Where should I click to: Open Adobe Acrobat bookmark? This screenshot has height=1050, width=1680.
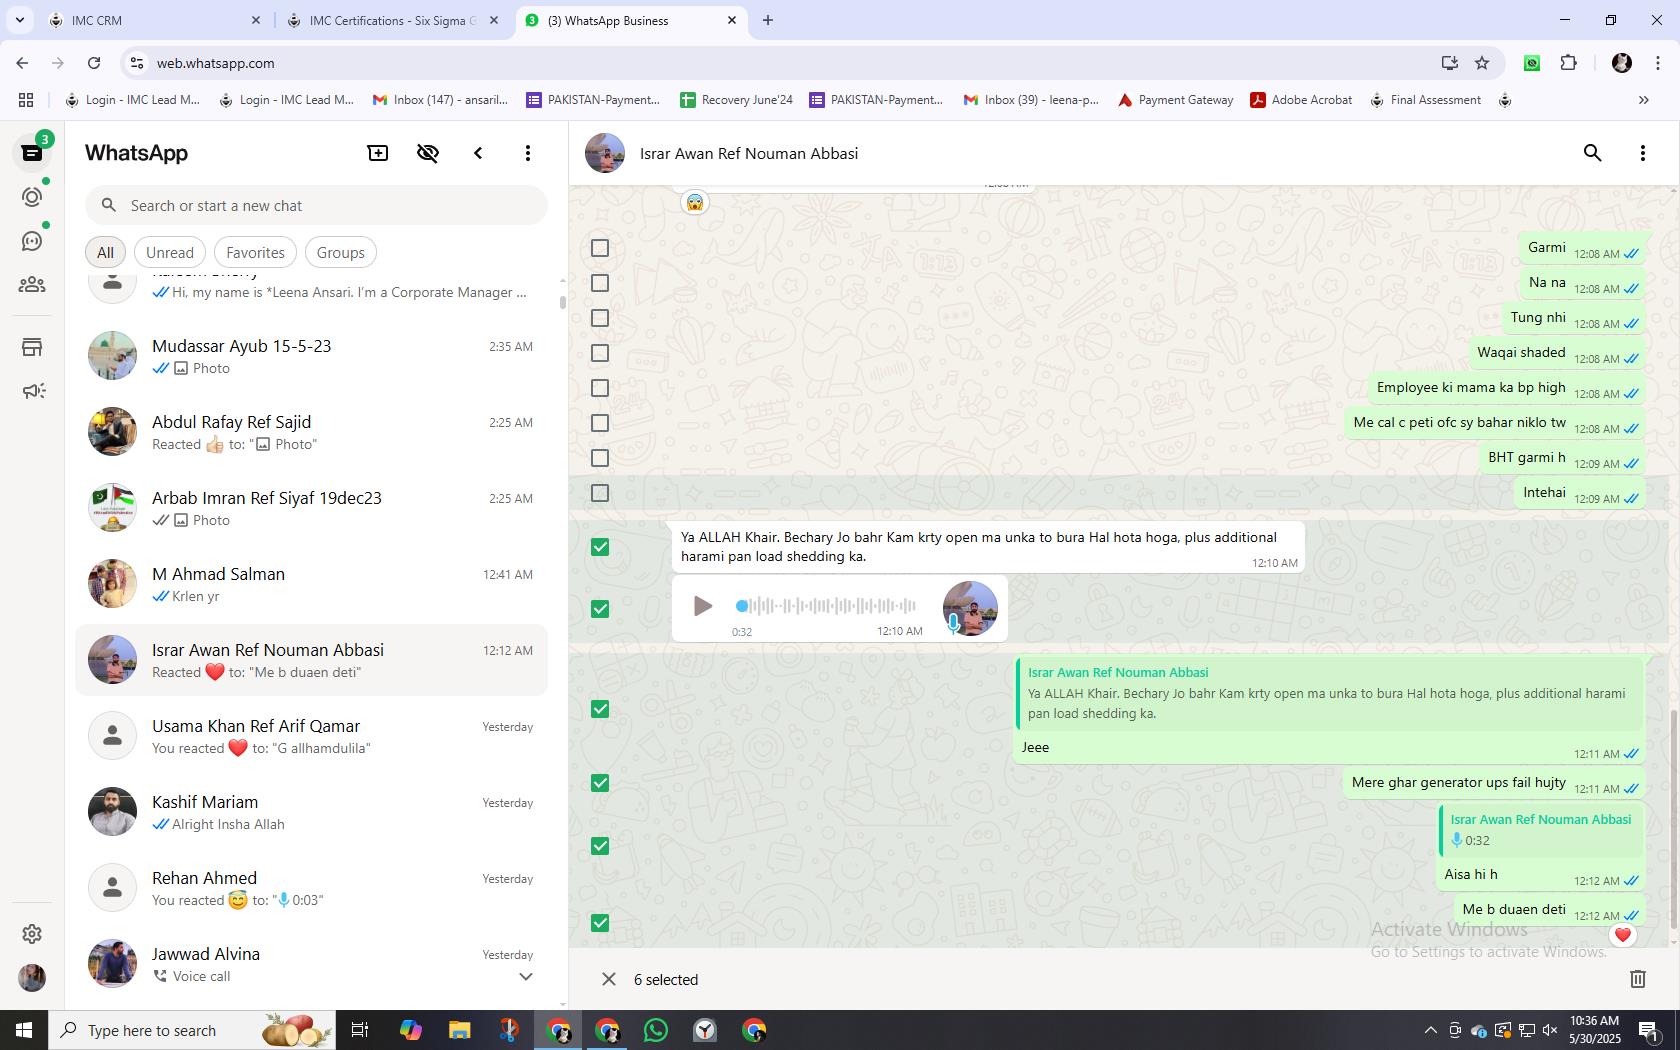click(x=1301, y=100)
